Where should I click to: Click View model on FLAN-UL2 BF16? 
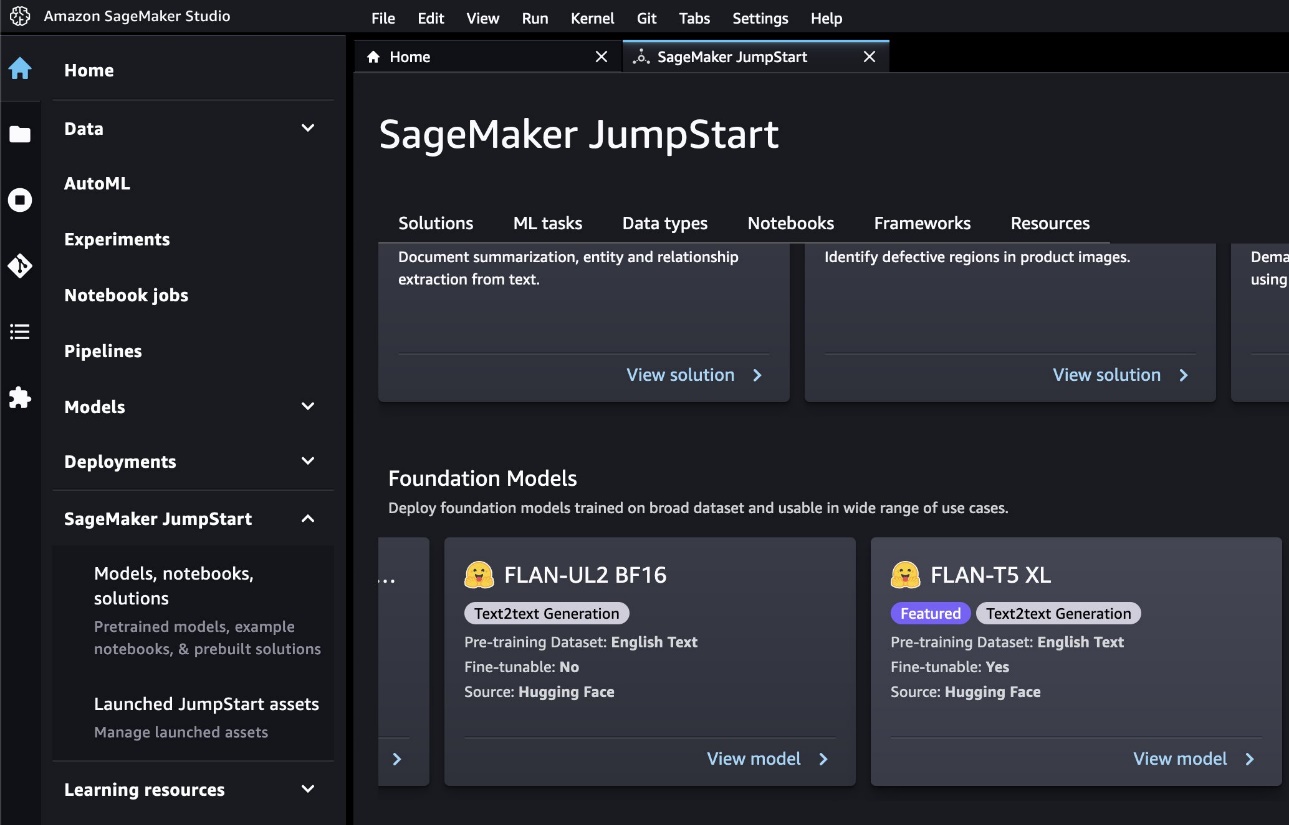point(754,759)
